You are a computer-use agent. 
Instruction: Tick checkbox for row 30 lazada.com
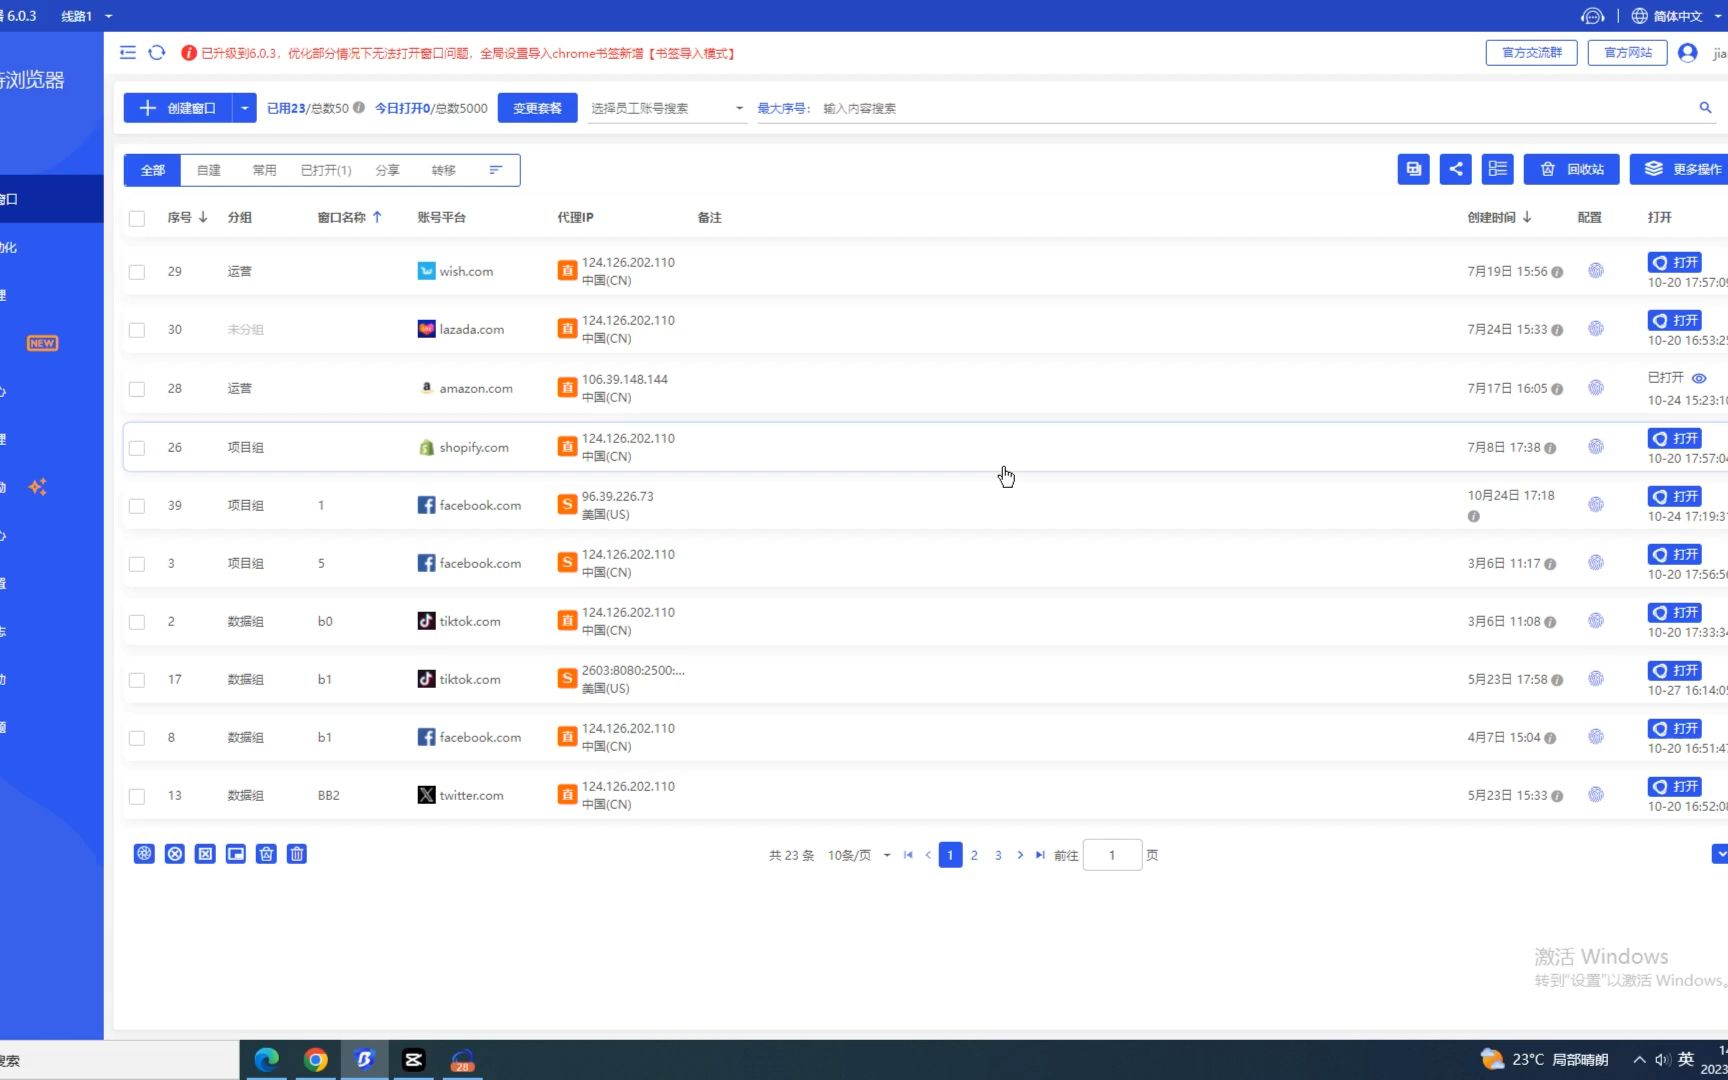click(x=137, y=330)
